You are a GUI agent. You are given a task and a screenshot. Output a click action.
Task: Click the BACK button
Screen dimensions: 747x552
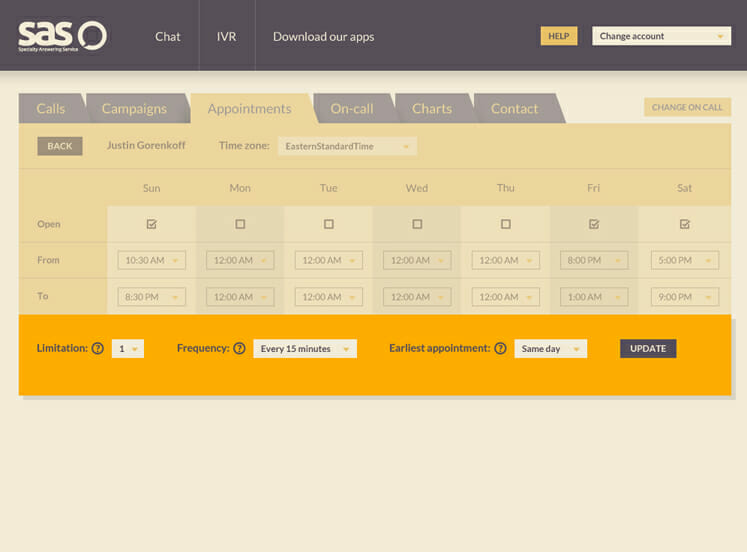60,146
